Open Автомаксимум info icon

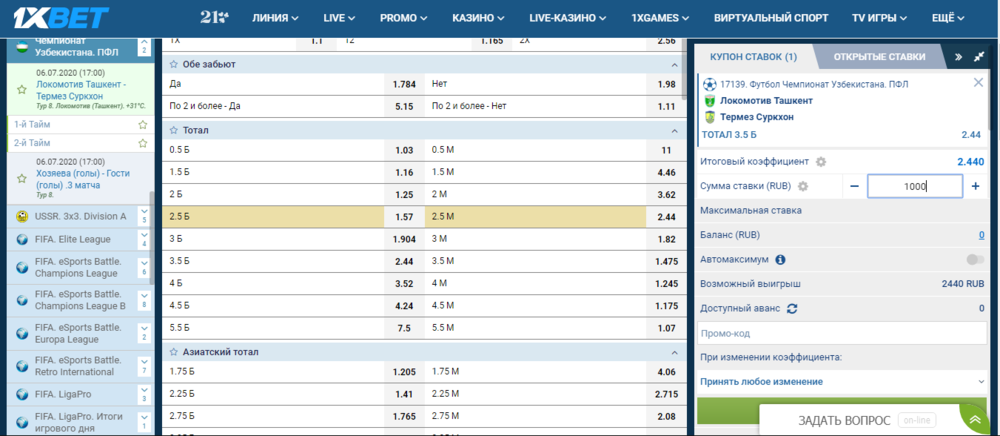(780, 259)
